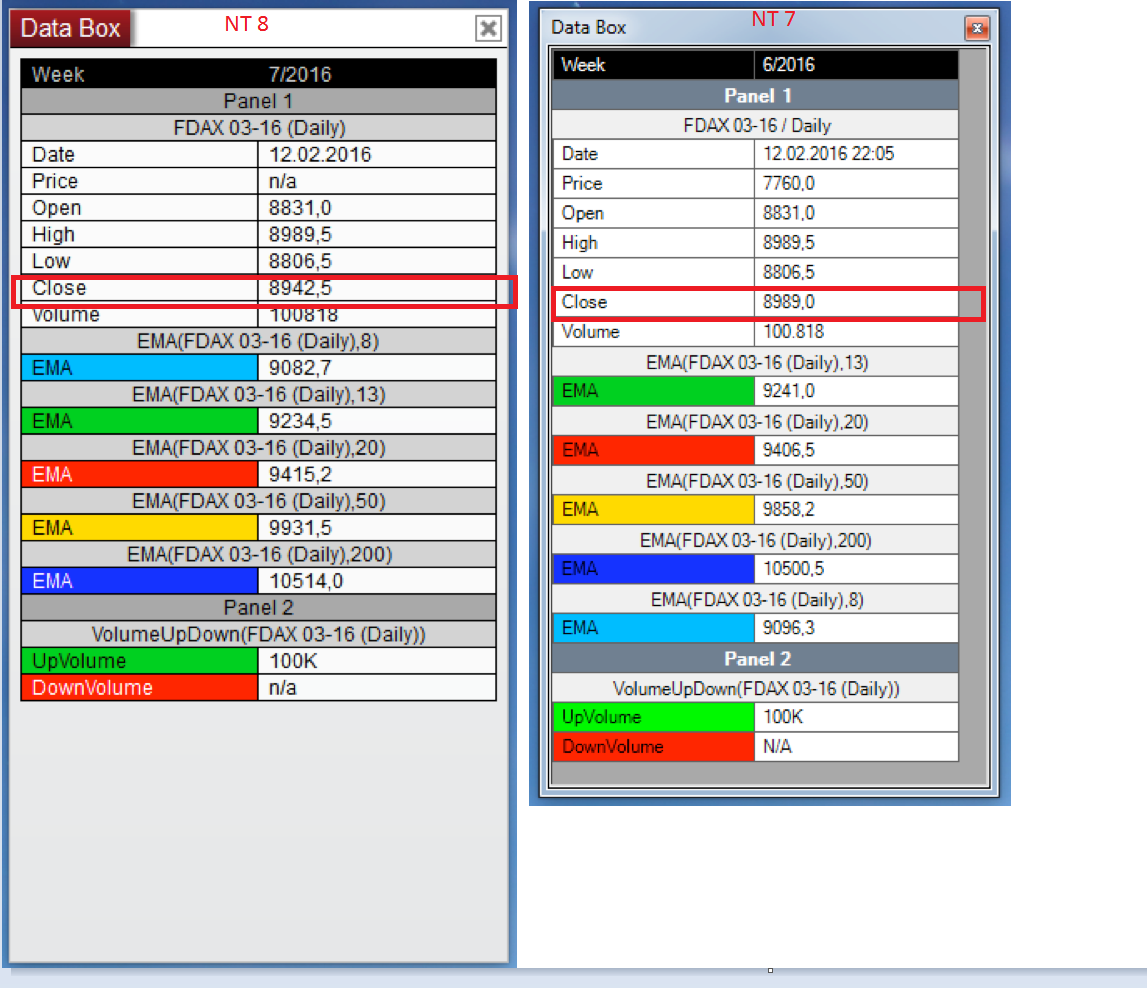Screen dimensions: 1147x988
Task: Click EMA value 9241,0 in NT 7
Action: tap(856, 391)
